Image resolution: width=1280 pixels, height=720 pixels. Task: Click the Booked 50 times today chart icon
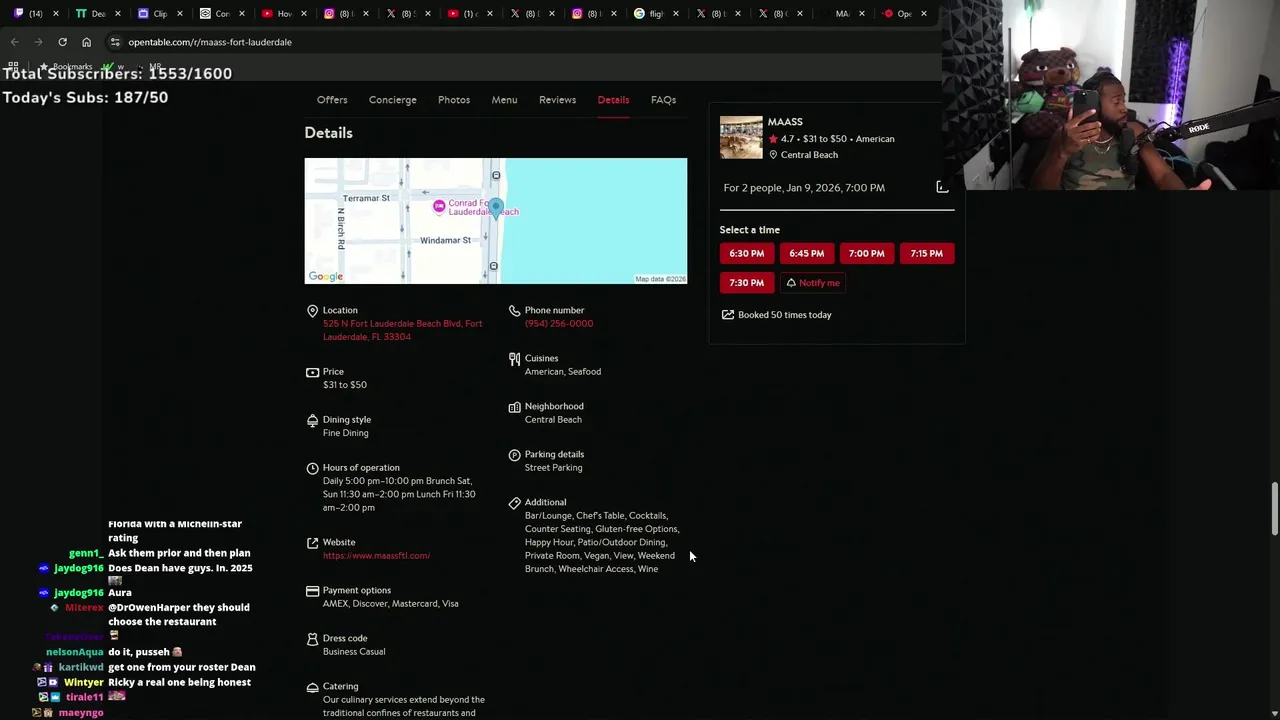(x=728, y=315)
